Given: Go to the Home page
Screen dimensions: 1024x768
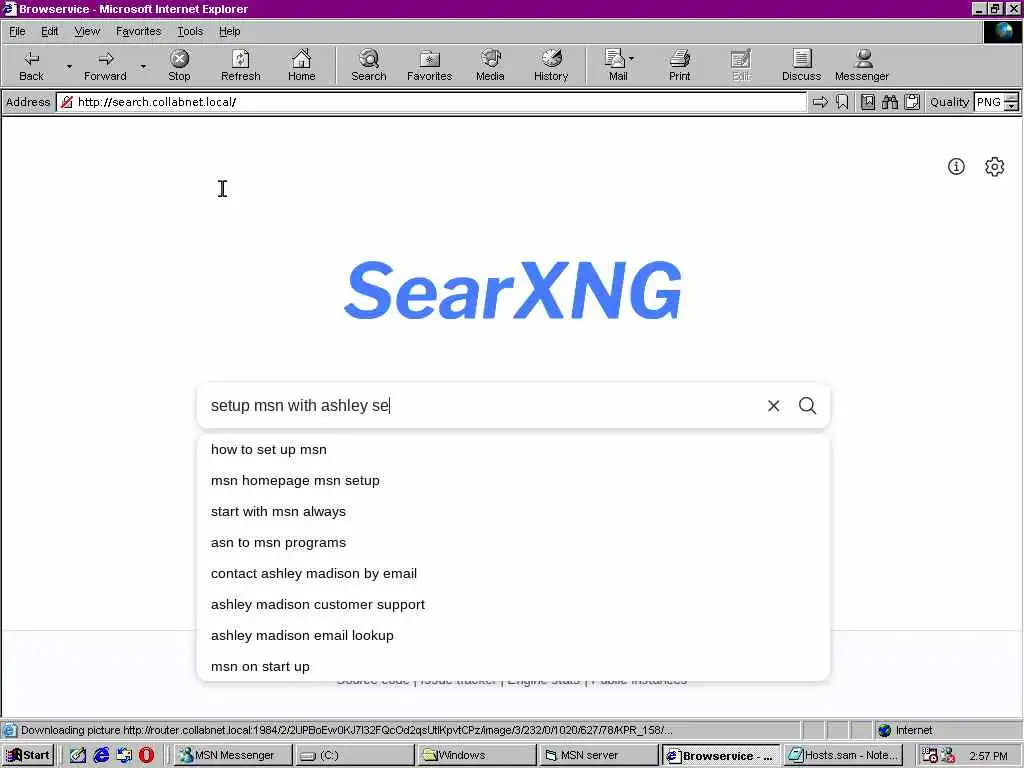Looking at the screenshot, I should tap(301, 65).
